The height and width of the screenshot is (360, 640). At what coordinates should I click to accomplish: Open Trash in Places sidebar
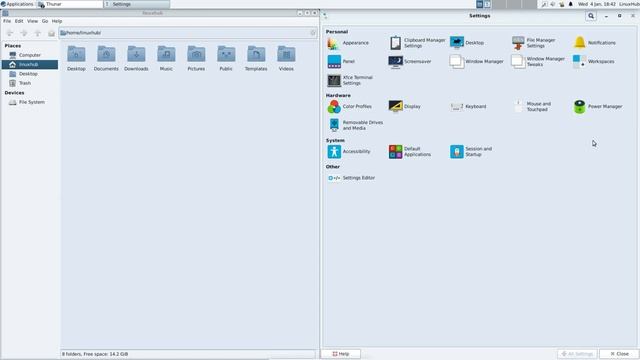click(x=29, y=83)
